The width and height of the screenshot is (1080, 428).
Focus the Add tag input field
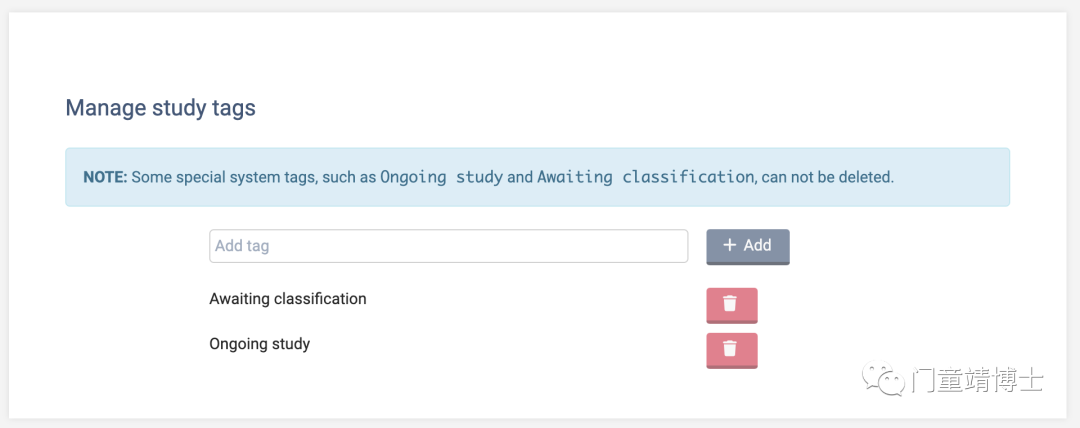(448, 246)
